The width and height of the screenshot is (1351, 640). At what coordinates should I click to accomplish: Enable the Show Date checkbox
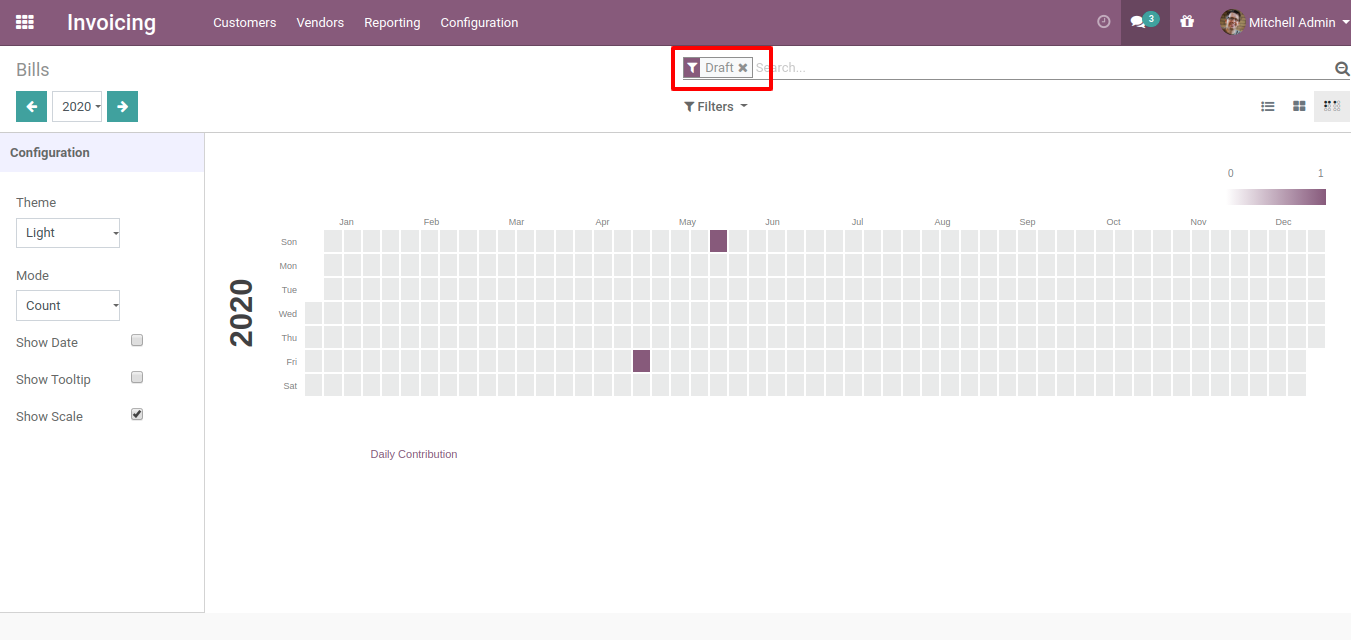tap(137, 340)
